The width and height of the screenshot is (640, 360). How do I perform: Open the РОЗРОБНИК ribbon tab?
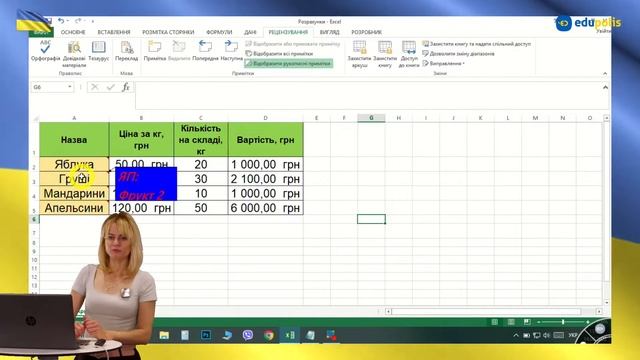coord(367,32)
